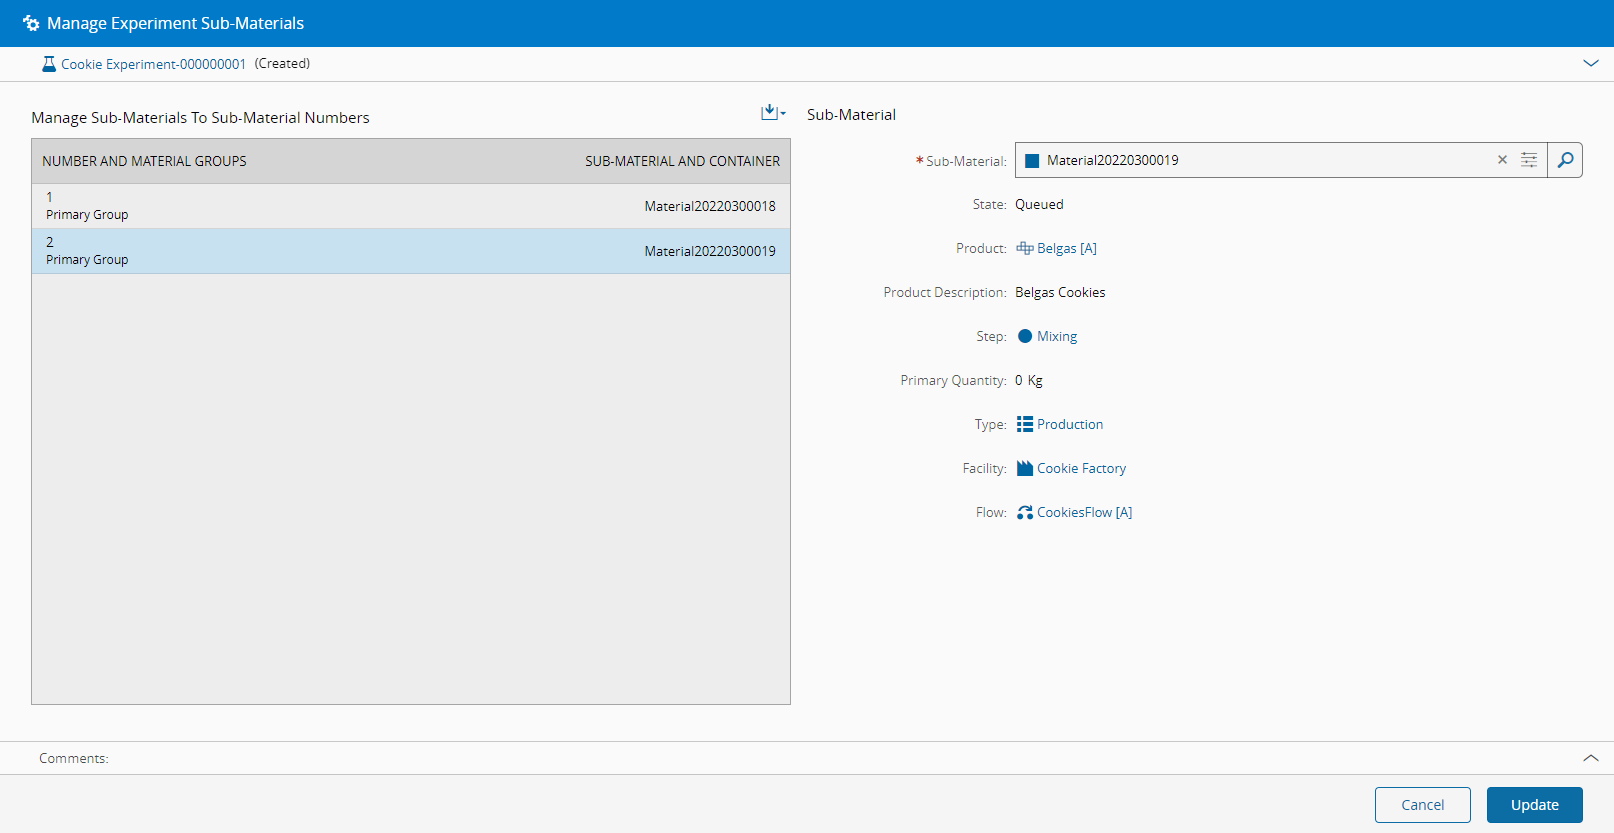Click the search magnifier in Sub-Material field
The height and width of the screenshot is (833, 1614).
coord(1565,160)
